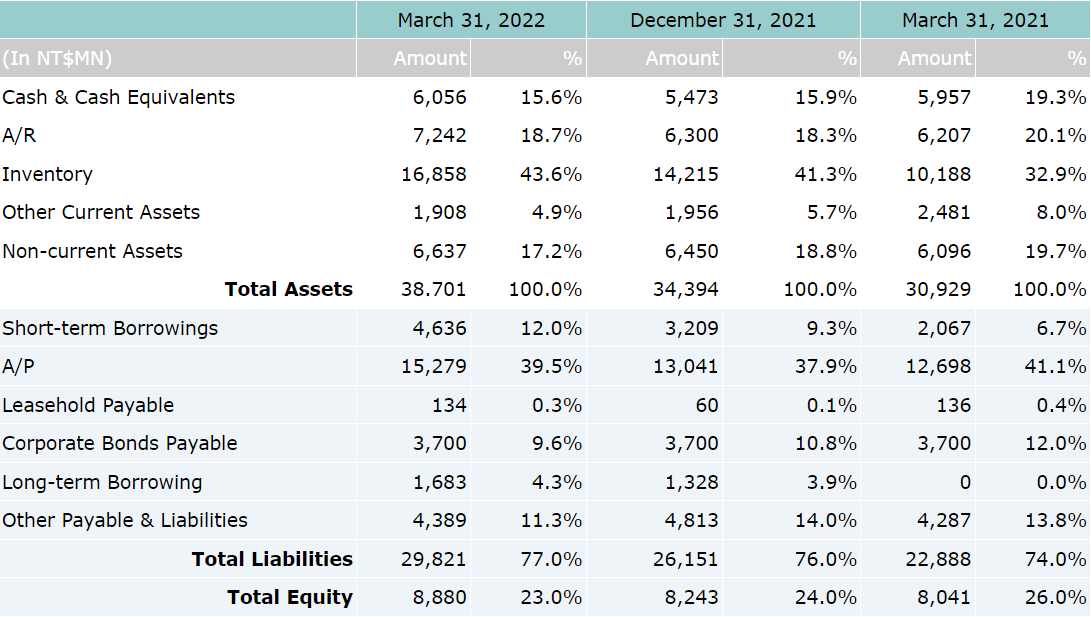Viewport: 1091px width, 617px height.
Task: Select the Long-term Borrowing row label
Action: click(x=102, y=482)
